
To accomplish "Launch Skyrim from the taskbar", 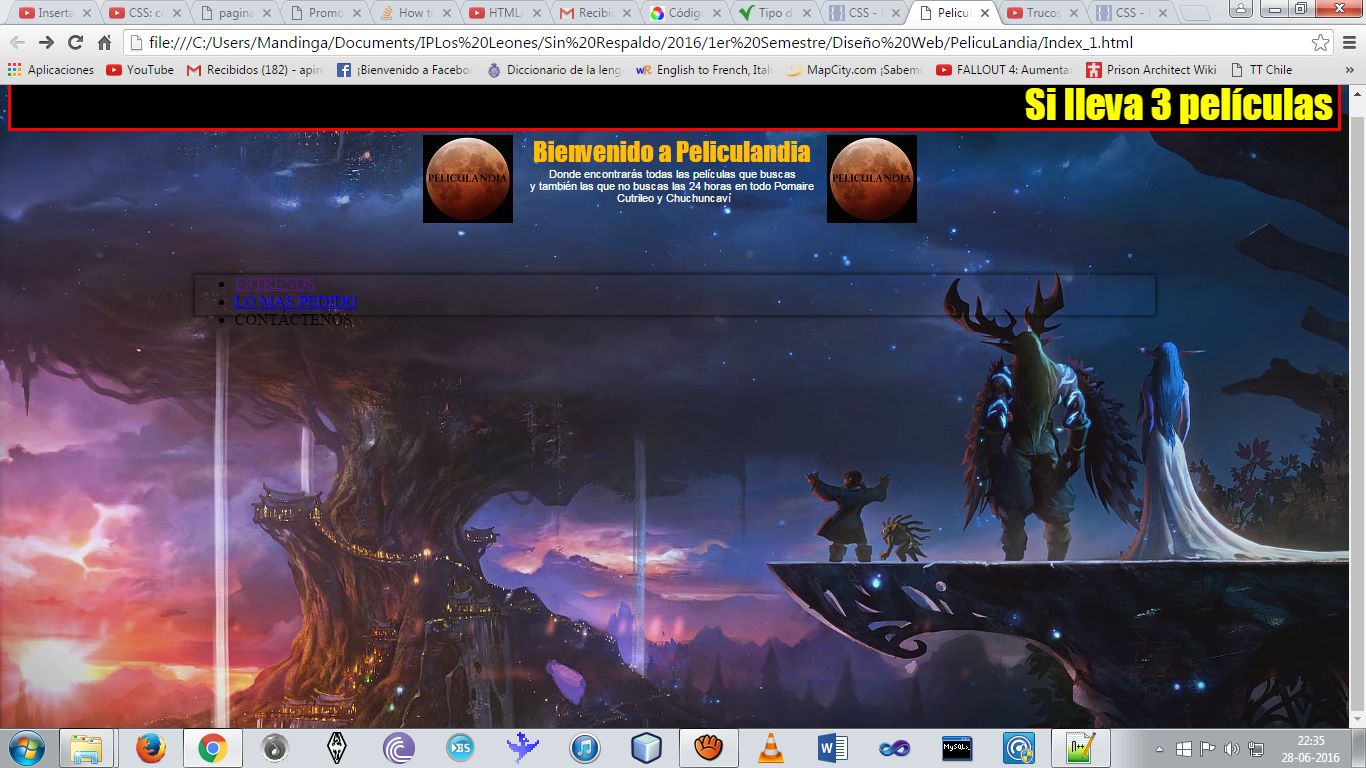I will click(337, 748).
